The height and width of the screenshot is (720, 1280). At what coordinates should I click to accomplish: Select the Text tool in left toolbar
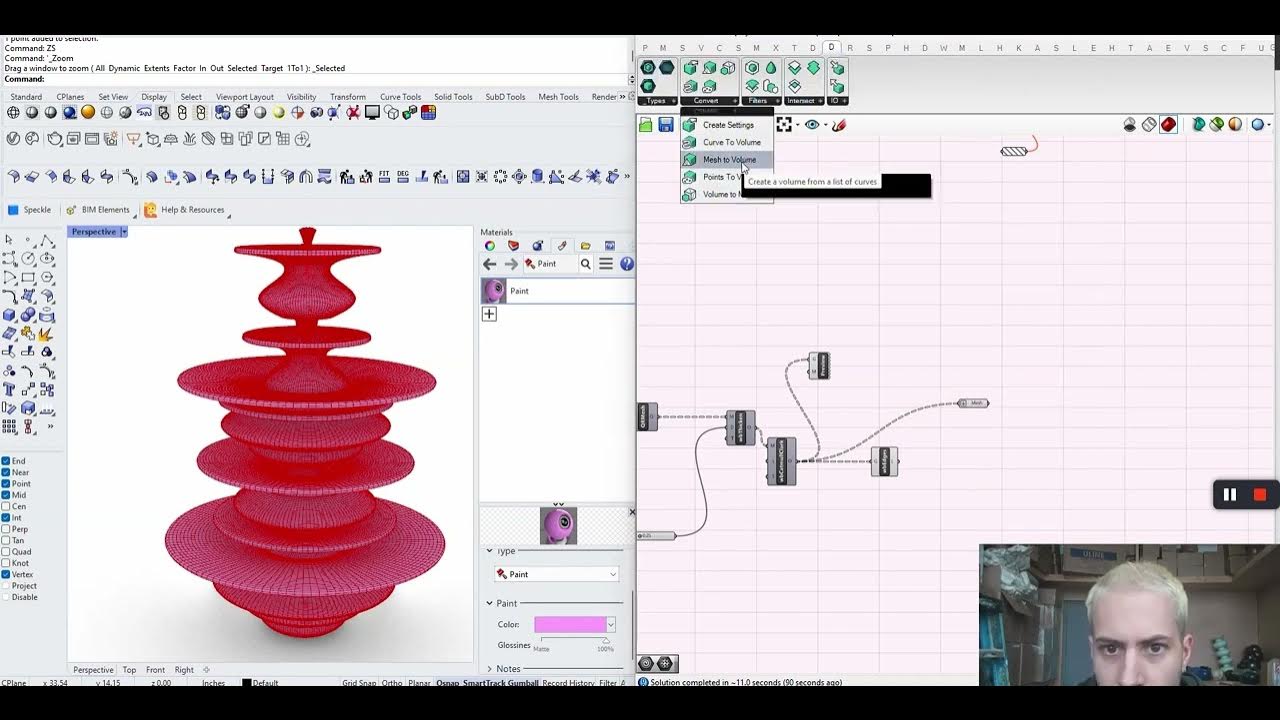9,389
